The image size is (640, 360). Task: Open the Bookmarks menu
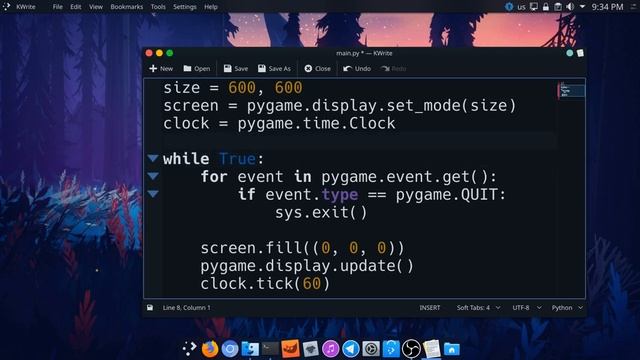tap(127, 7)
